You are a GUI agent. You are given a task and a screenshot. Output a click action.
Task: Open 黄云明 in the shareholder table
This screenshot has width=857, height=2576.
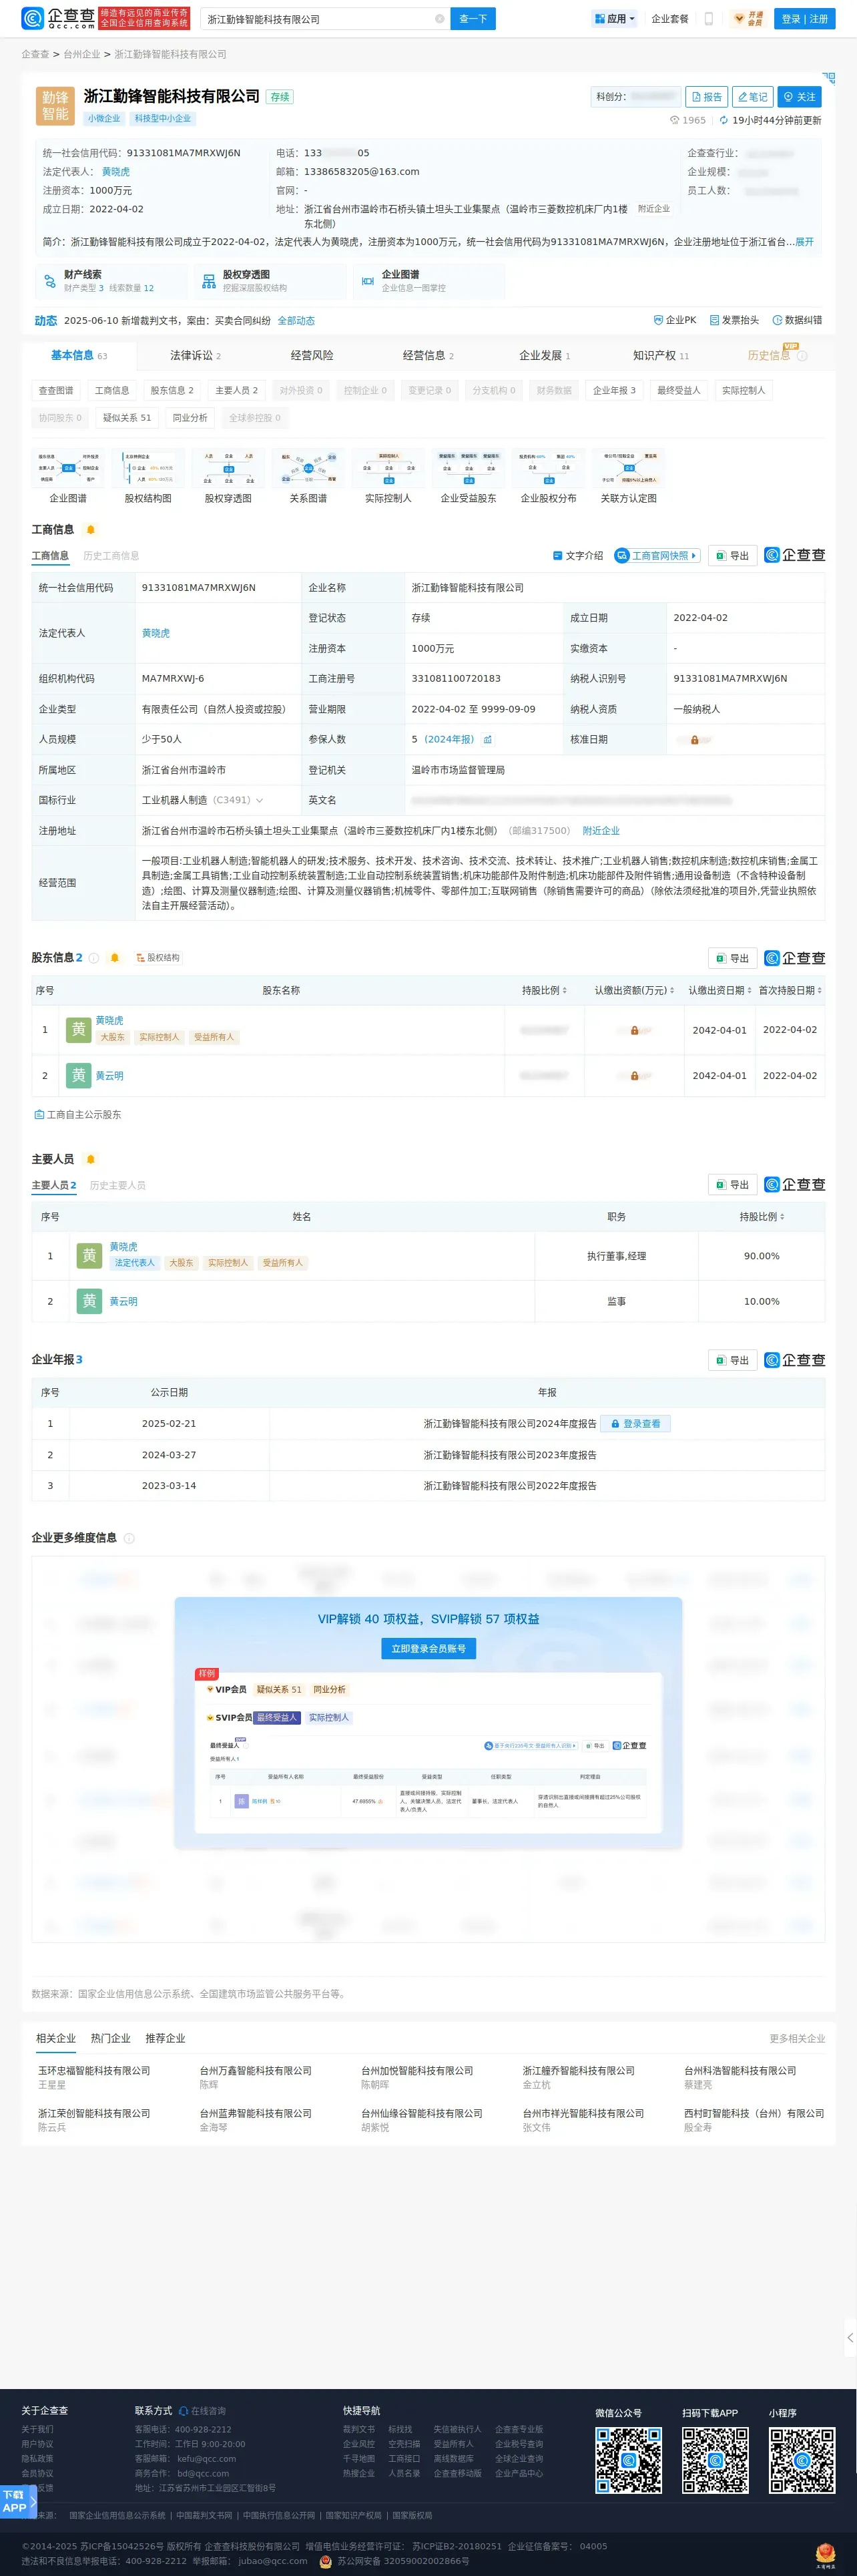110,1076
